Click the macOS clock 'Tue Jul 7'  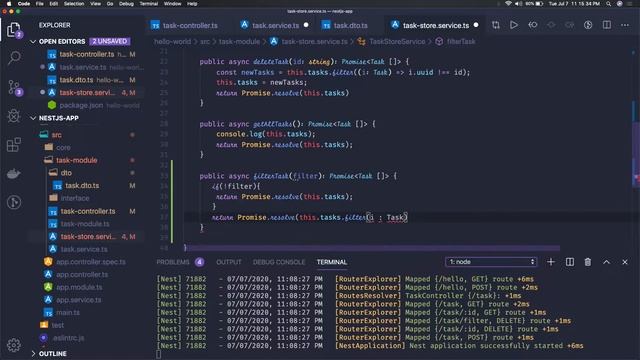(574, 4)
